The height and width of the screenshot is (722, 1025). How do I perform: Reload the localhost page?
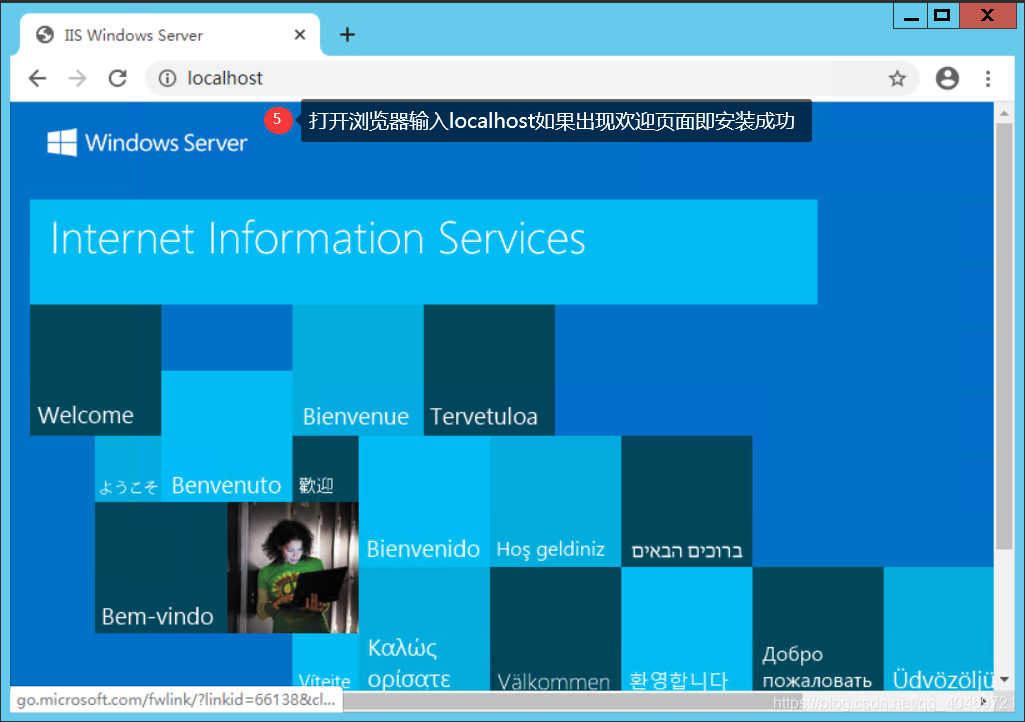click(x=118, y=78)
